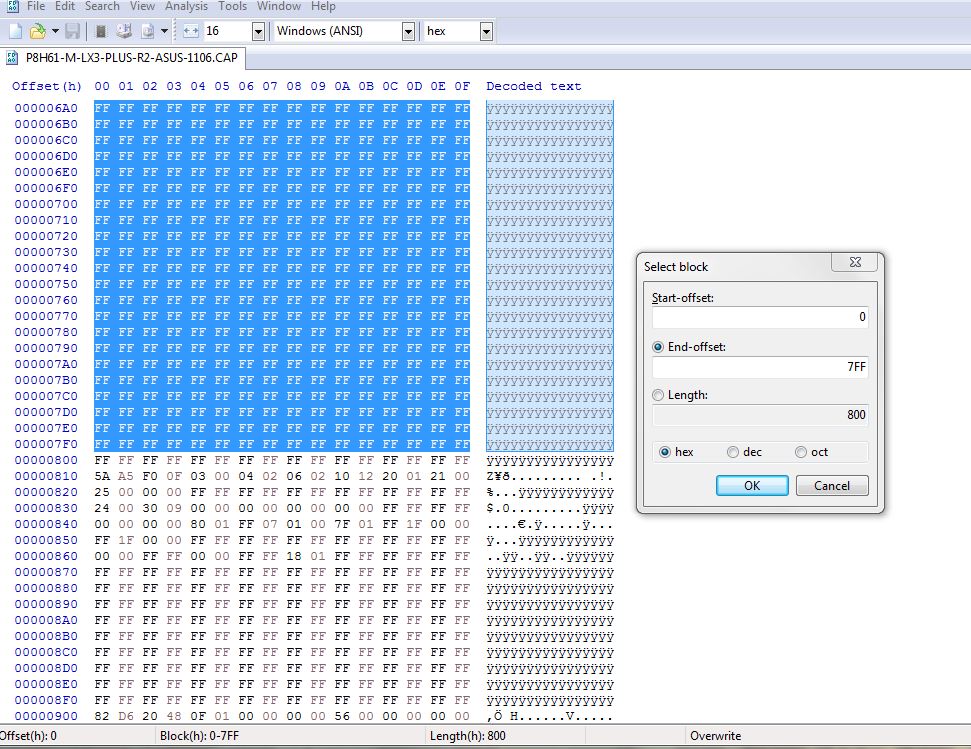Click the Decoded text column header
The width and height of the screenshot is (971, 749).
533,86
